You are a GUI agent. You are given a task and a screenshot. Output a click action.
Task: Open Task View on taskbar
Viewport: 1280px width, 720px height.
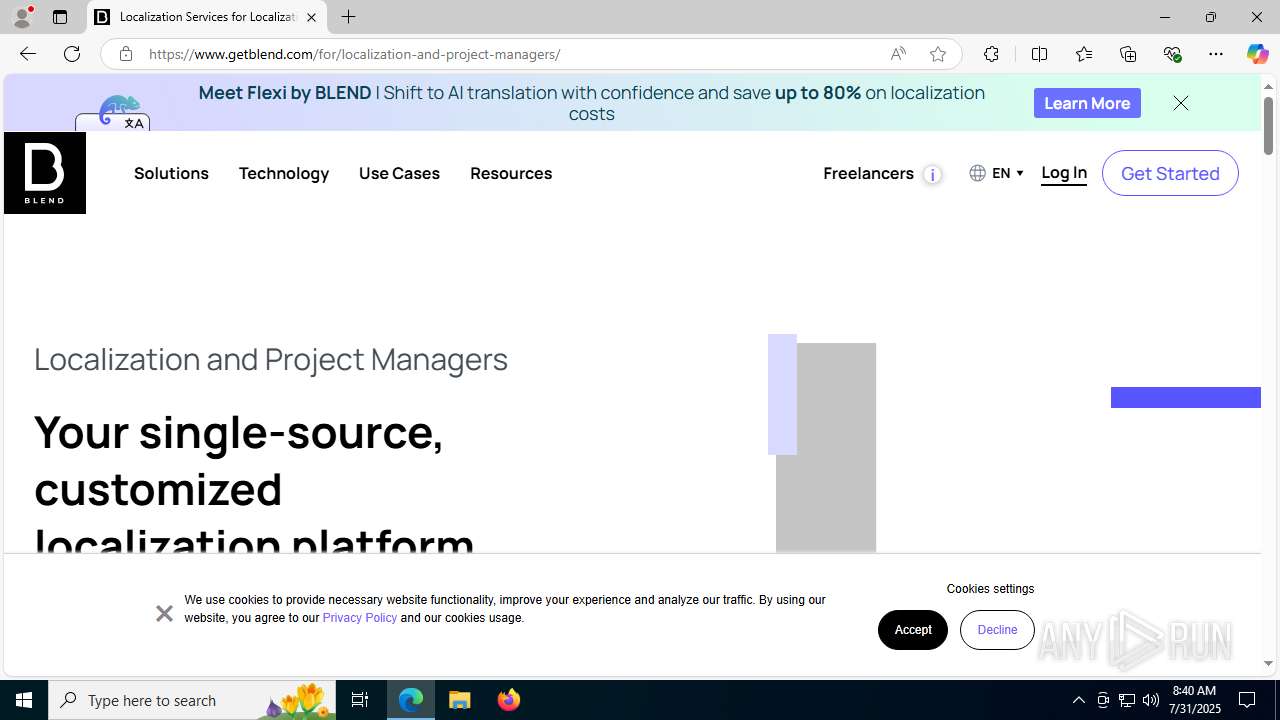360,700
